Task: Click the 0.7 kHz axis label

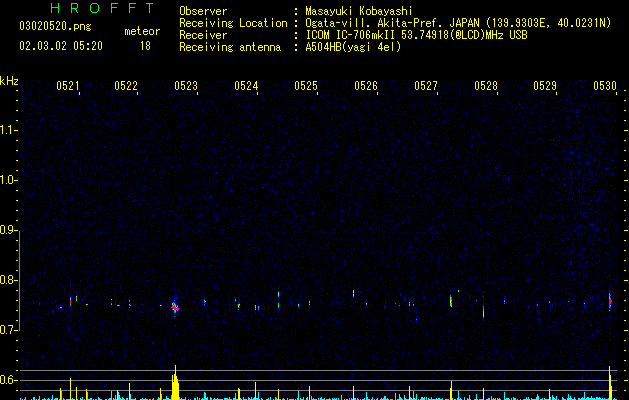Action: pos(9,330)
